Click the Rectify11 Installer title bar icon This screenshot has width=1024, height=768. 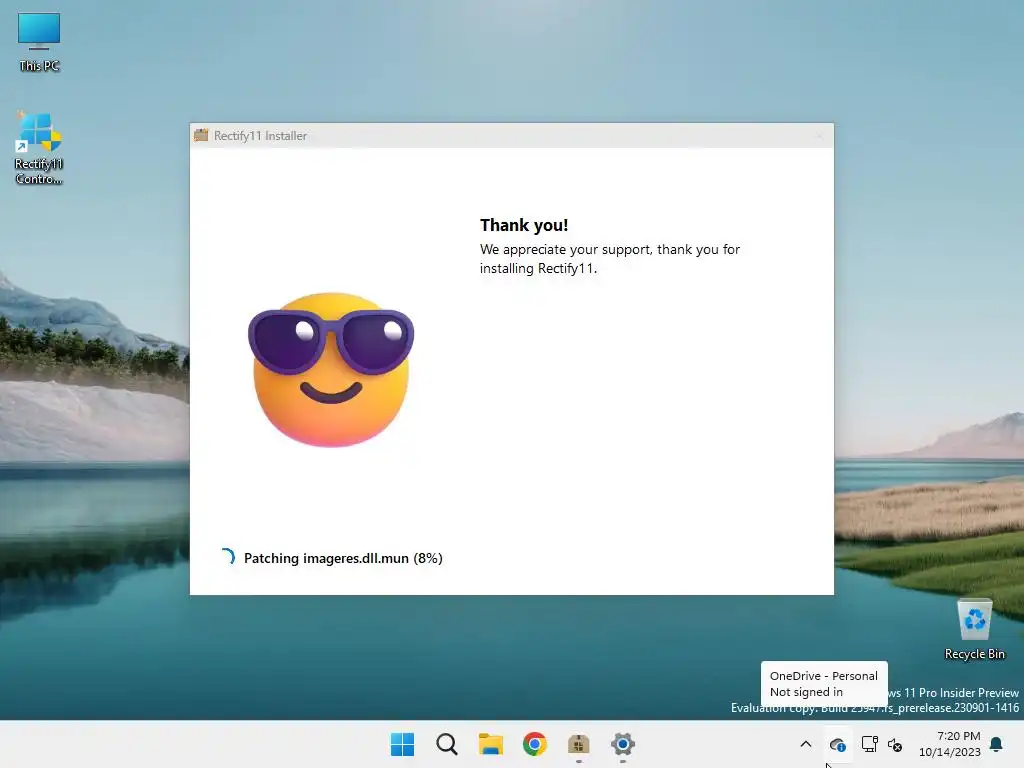(x=201, y=135)
